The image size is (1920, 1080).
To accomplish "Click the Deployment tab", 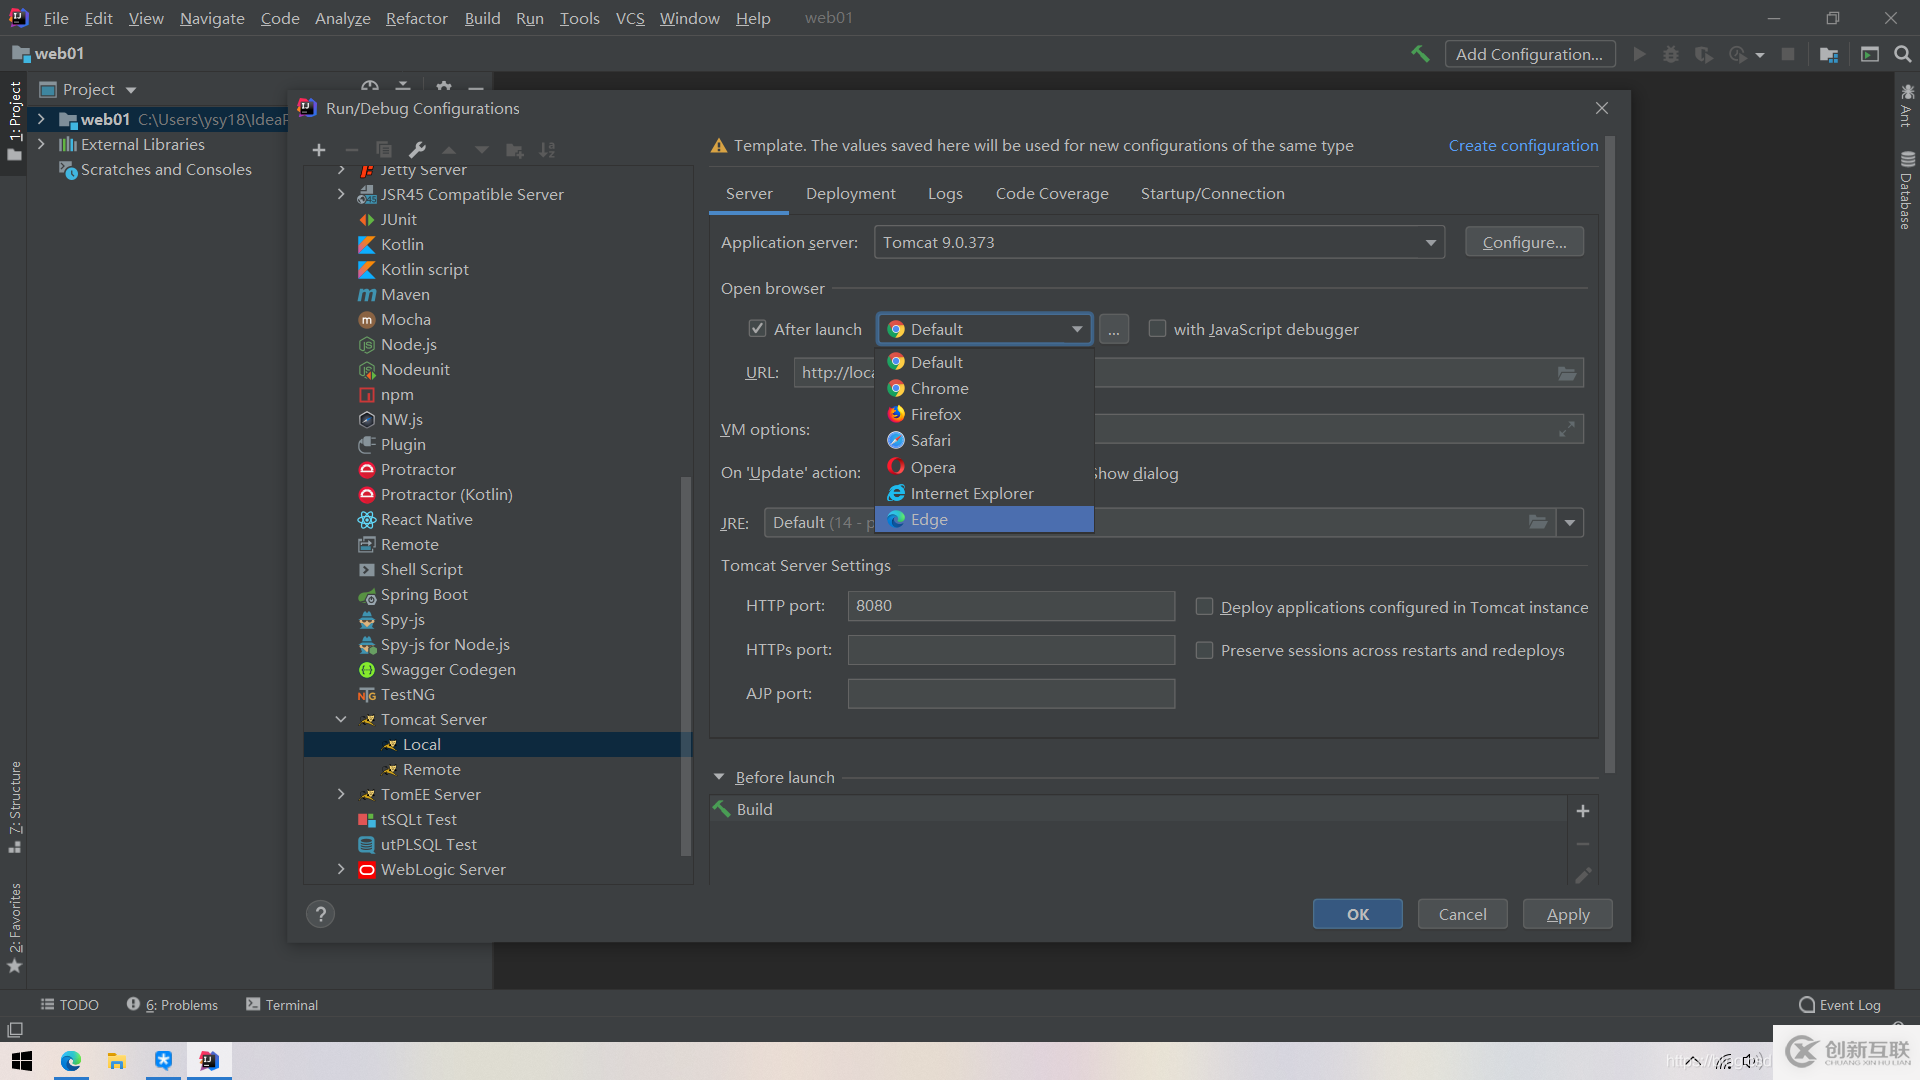I will (849, 194).
